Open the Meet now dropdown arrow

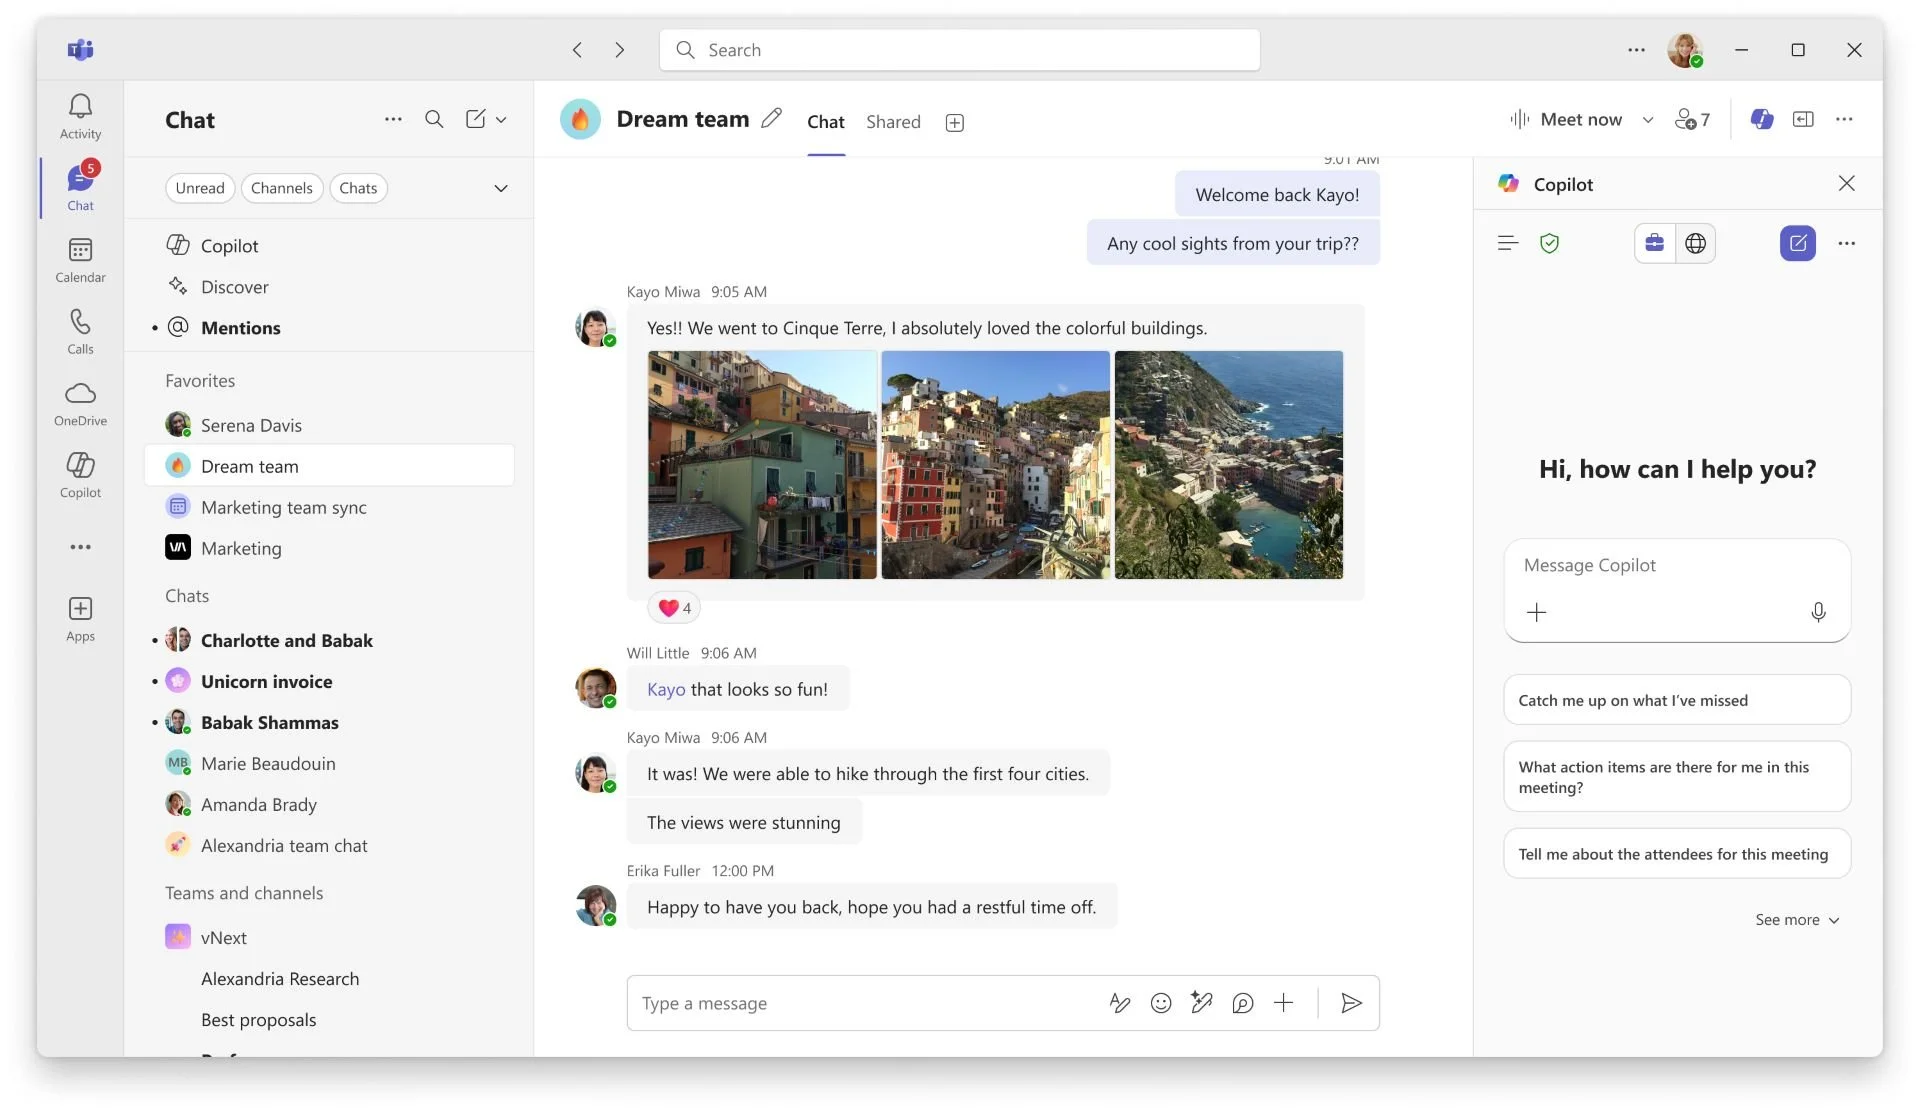click(1648, 120)
